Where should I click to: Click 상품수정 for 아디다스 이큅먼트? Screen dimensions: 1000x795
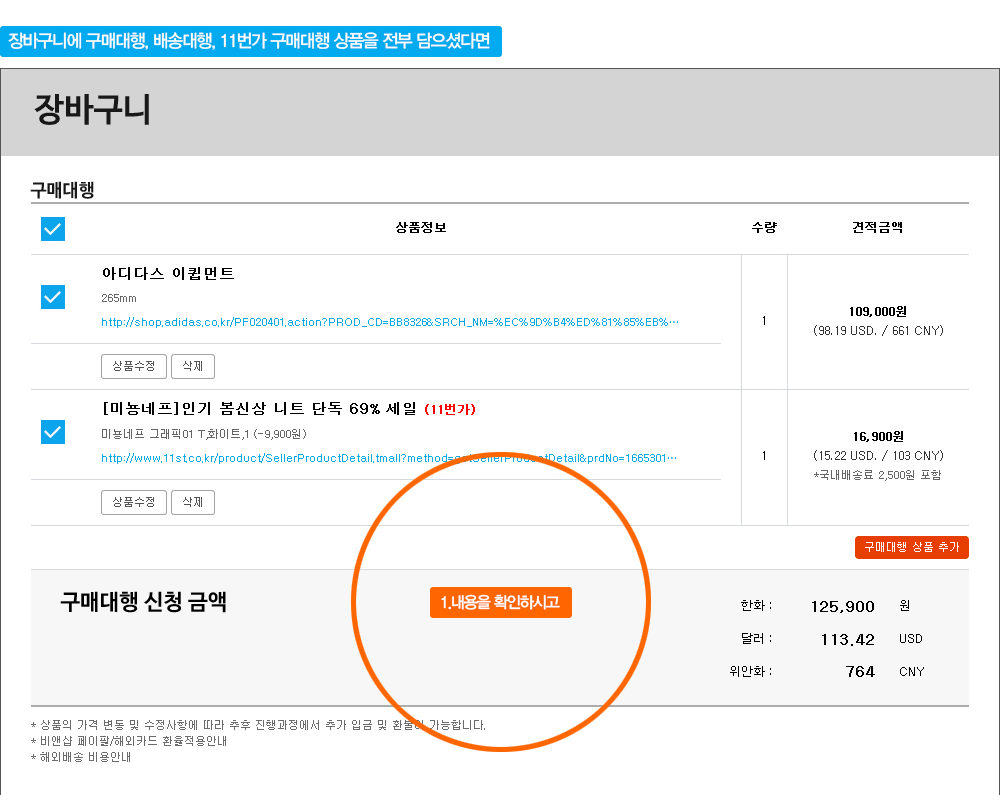point(133,366)
